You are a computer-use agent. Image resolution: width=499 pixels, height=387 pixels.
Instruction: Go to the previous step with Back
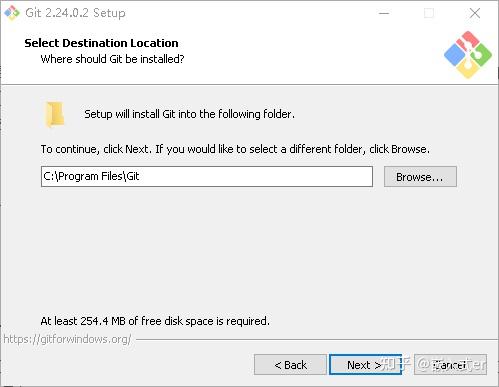[290, 365]
